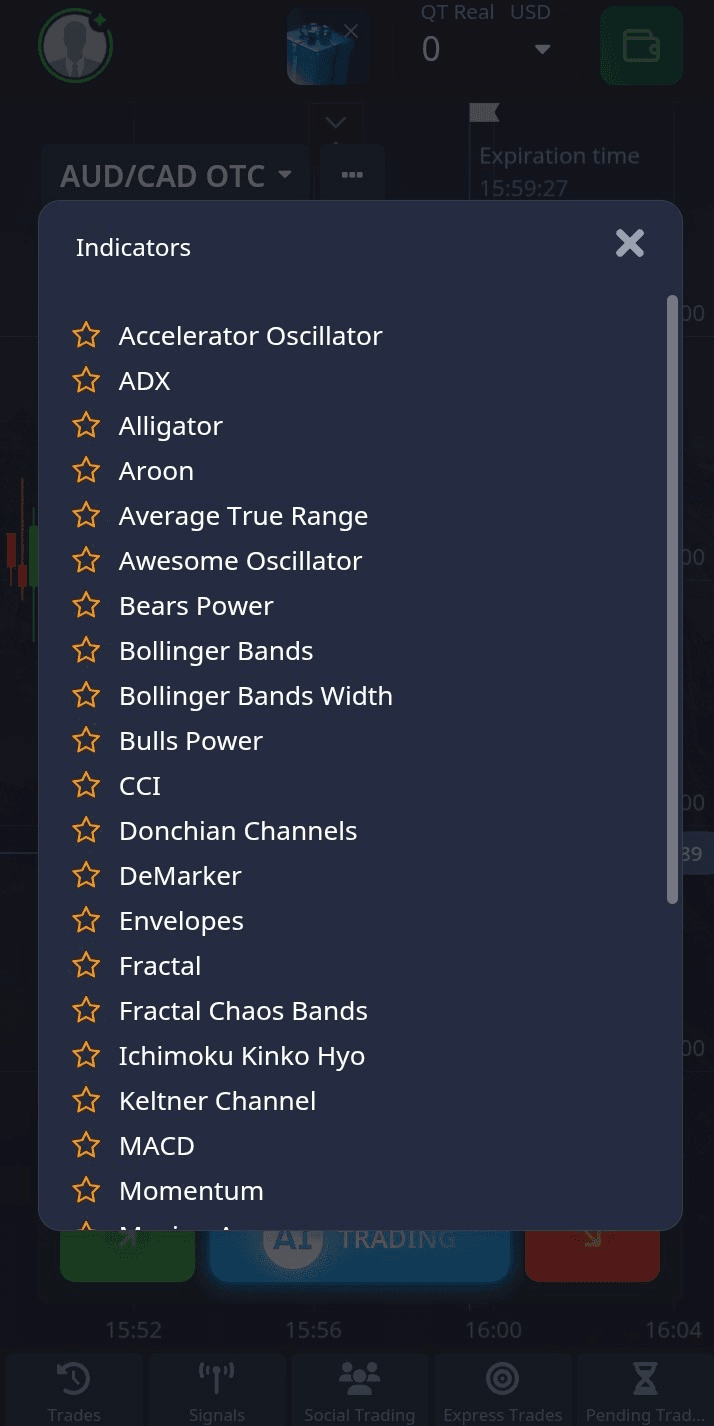Add the Donchian Channels indicator
The width and height of the screenshot is (714, 1426).
238,831
